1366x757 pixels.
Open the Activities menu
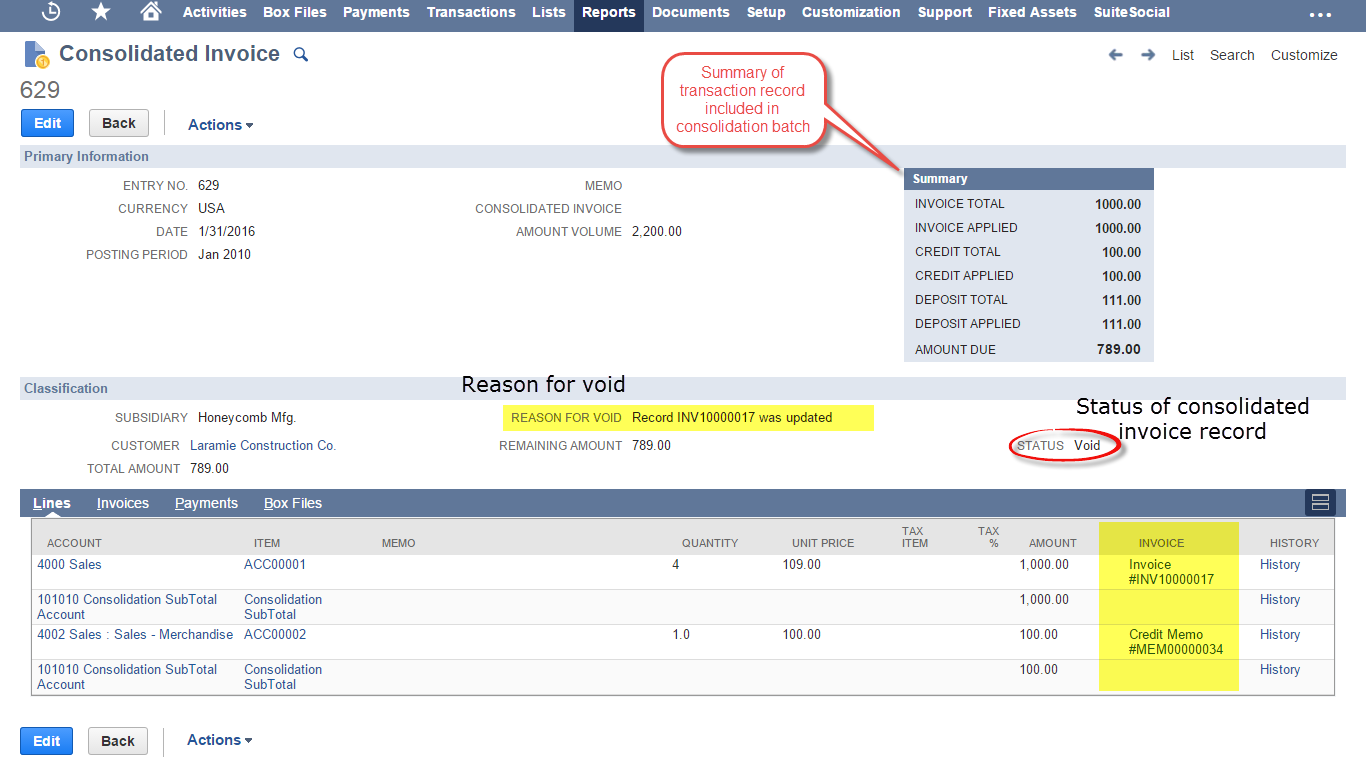pyautogui.click(x=215, y=12)
